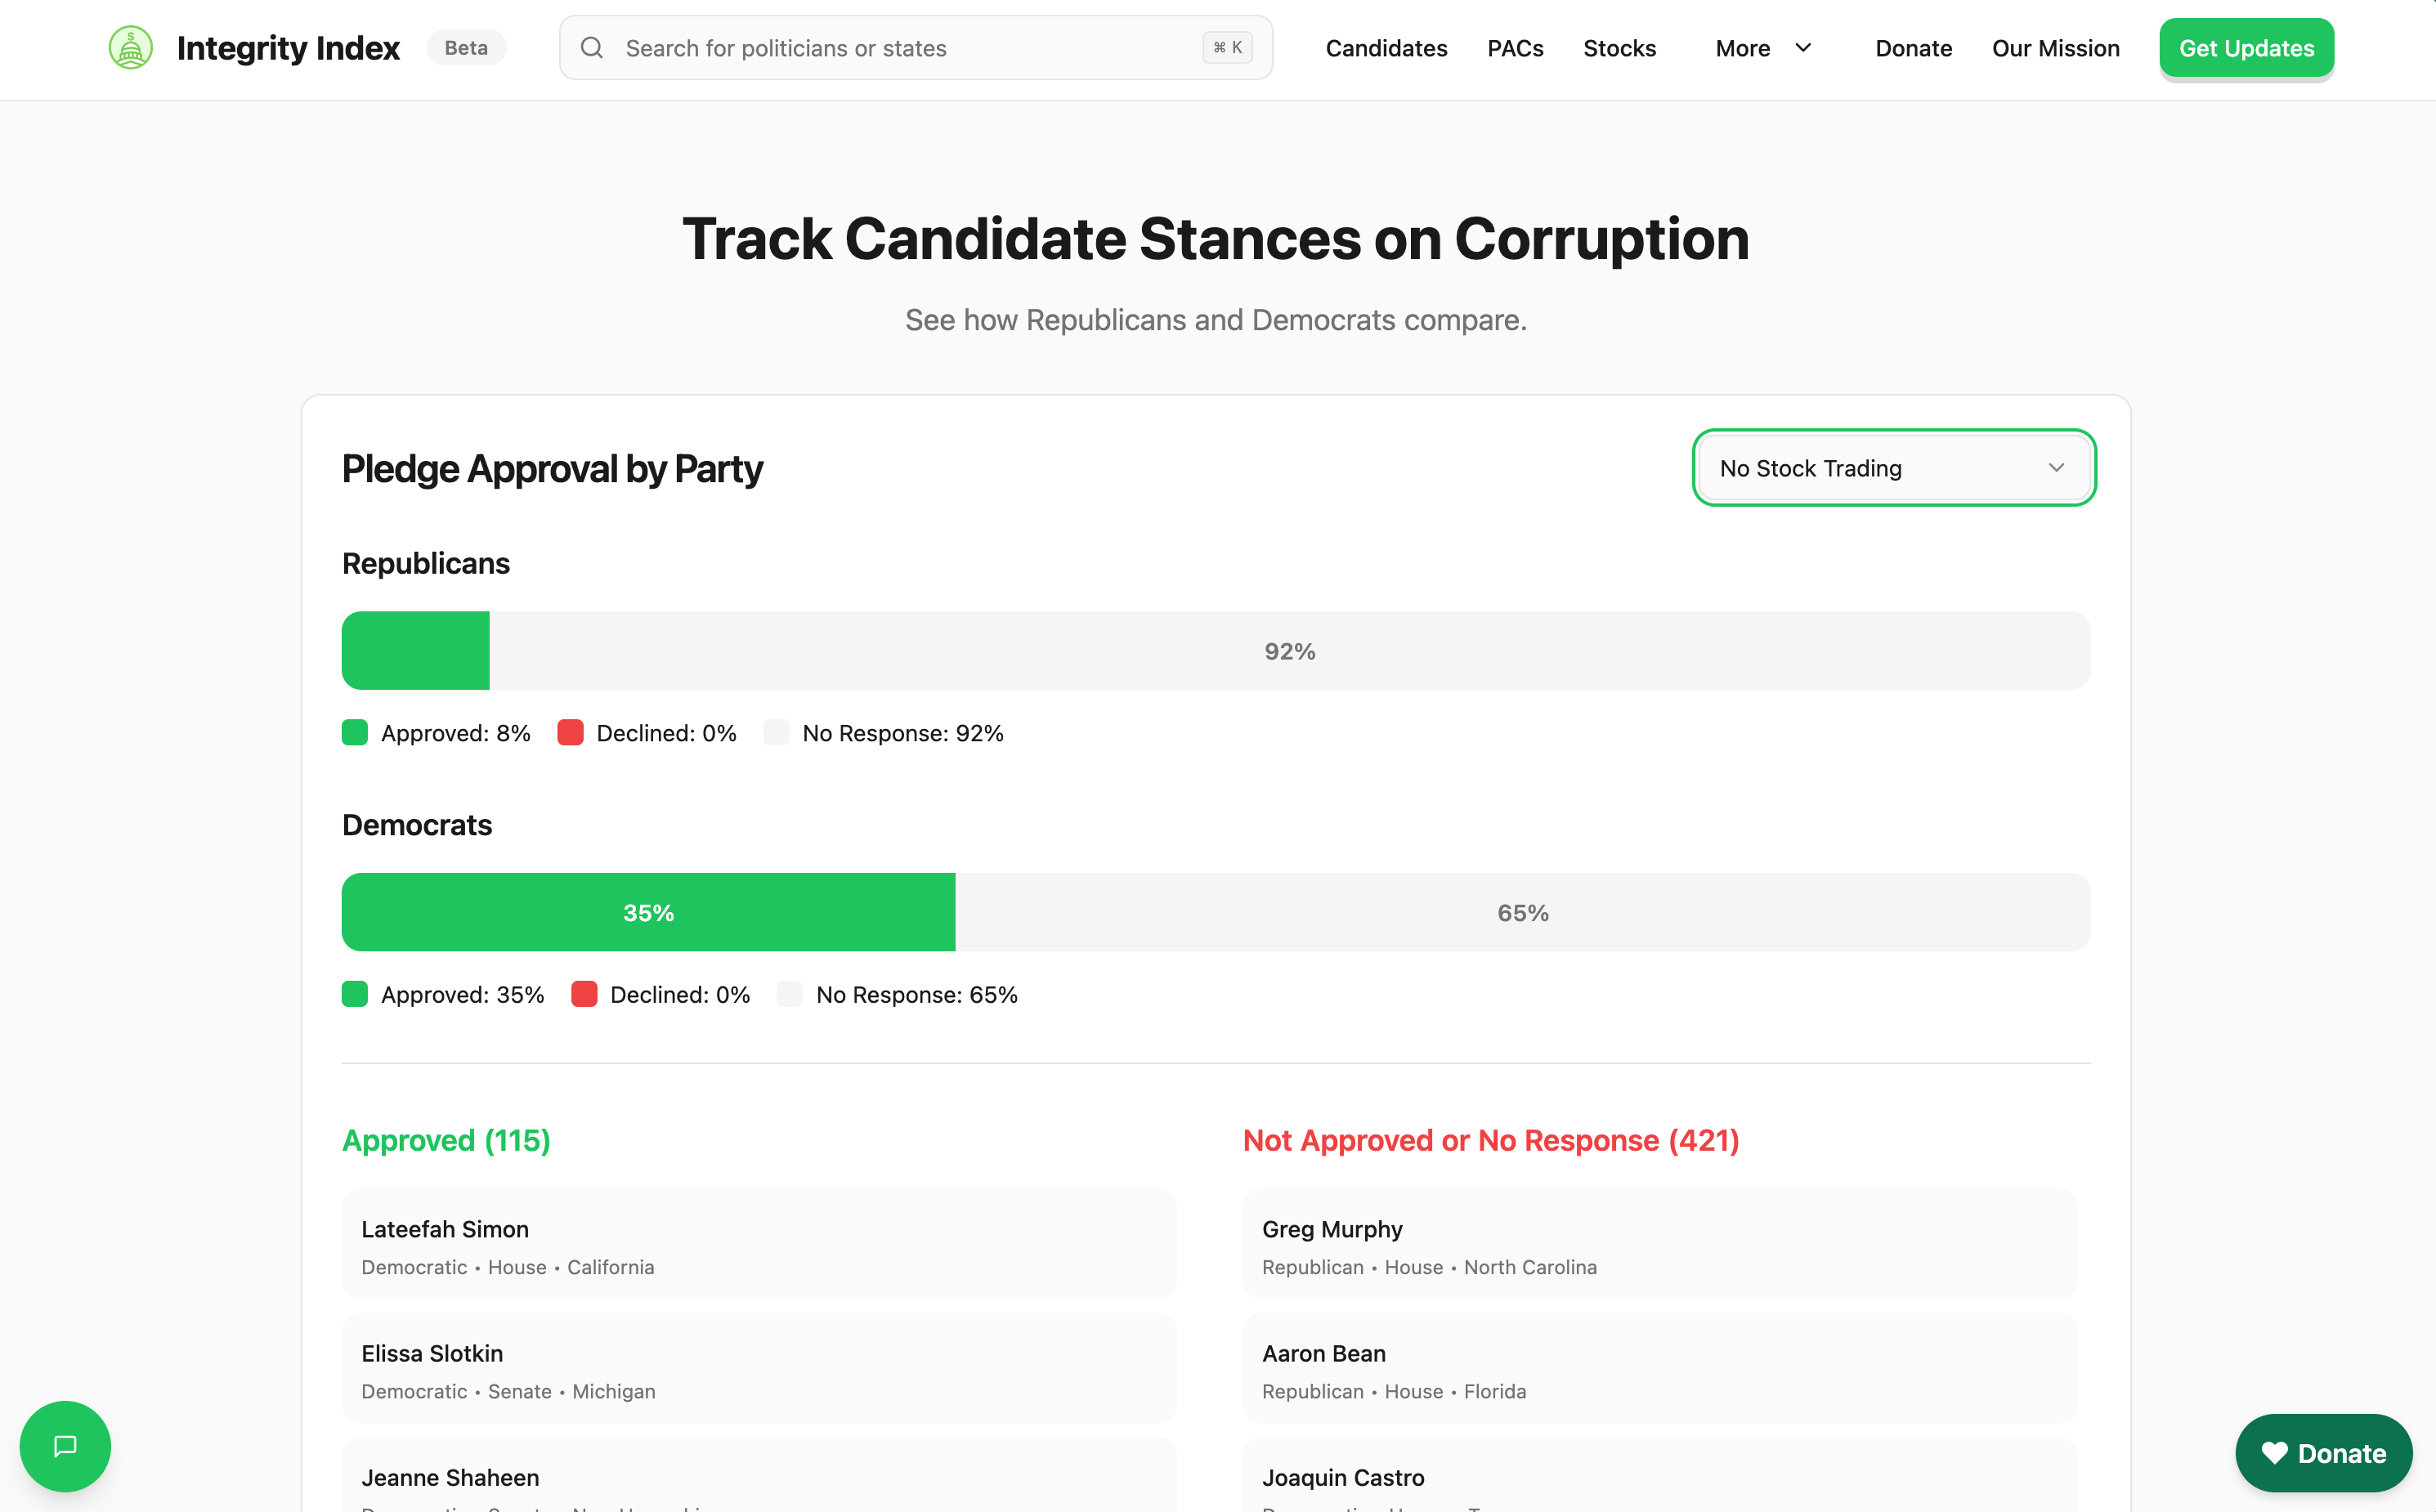Click the green Approved legend square for Republicans

coord(354,732)
